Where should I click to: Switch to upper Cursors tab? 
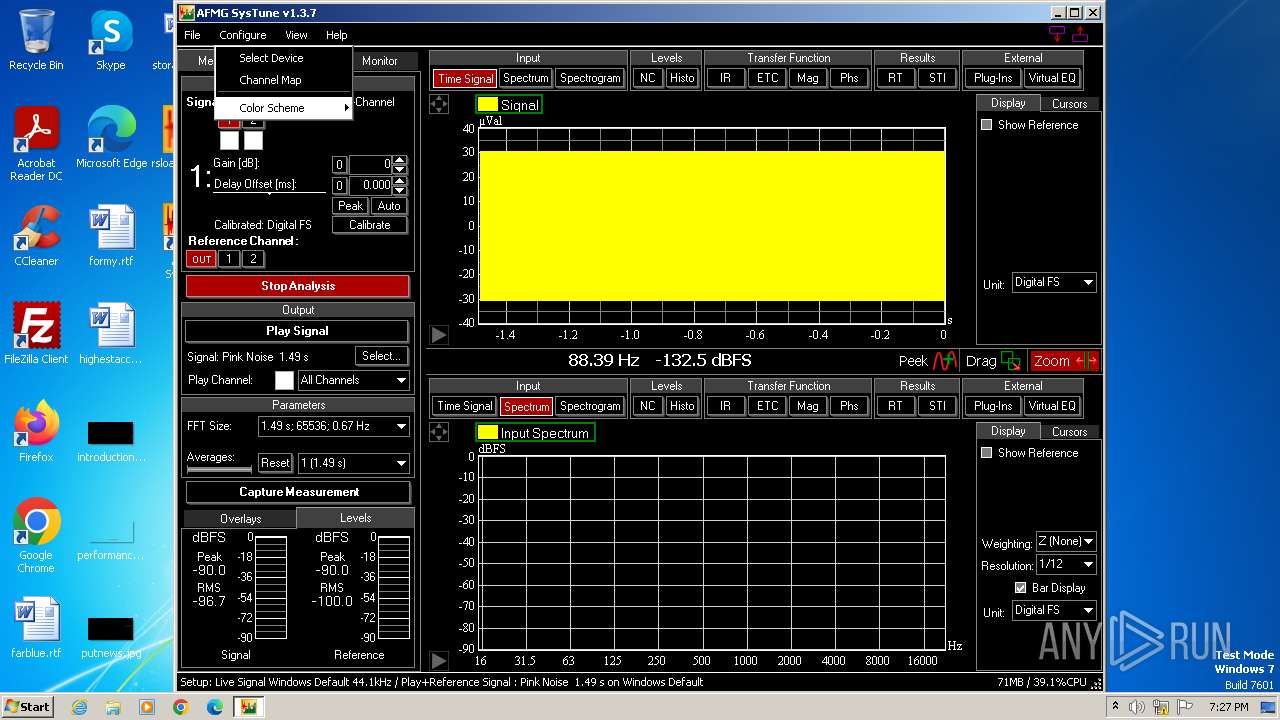pyautogui.click(x=1069, y=104)
